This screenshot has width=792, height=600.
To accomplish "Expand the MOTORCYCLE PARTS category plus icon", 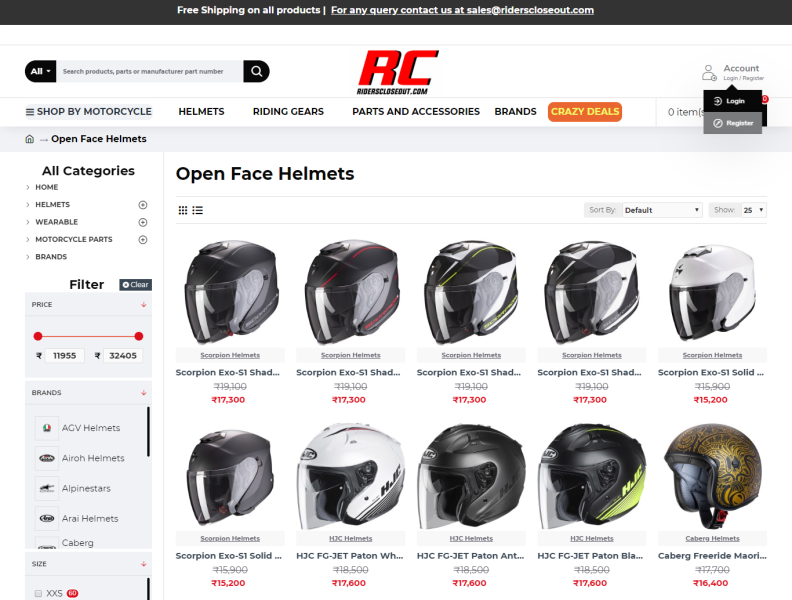I will [143, 239].
